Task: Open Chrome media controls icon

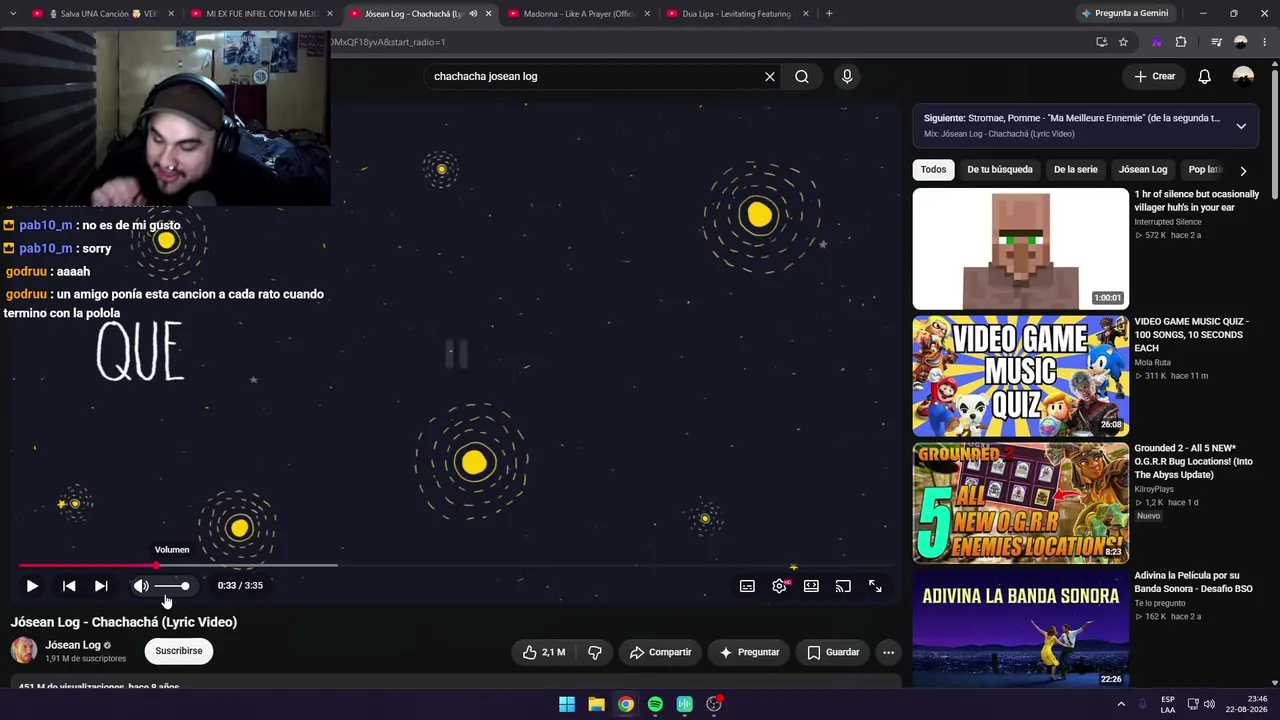Action: point(1216,42)
